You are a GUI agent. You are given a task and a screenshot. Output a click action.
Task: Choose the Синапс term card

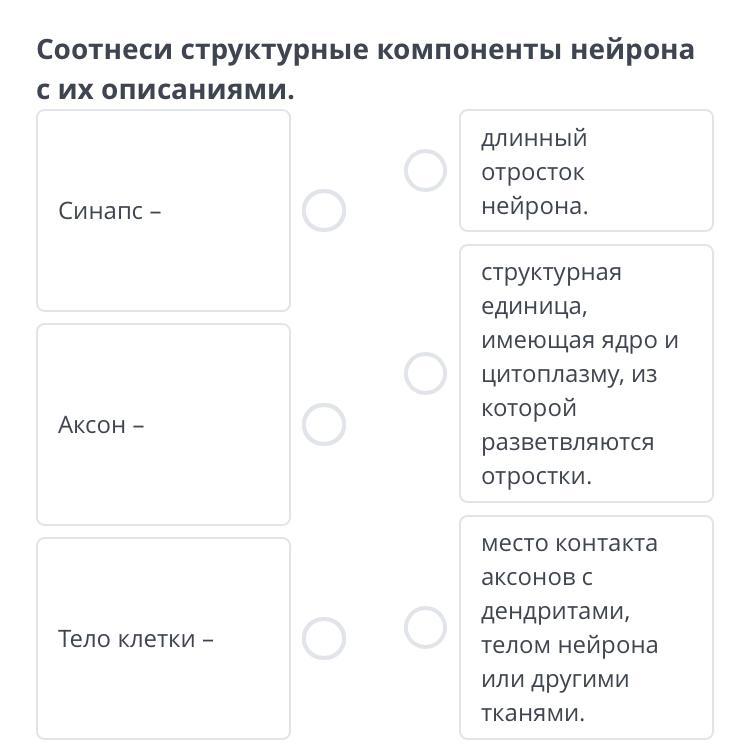click(x=163, y=210)
